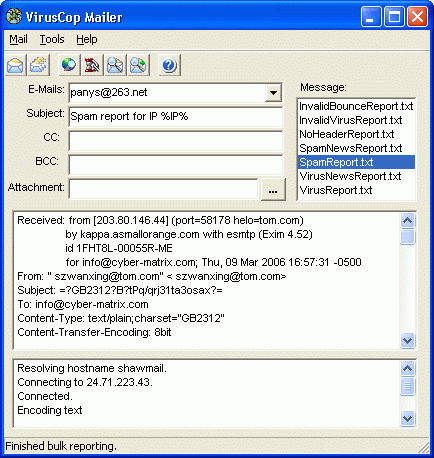Click the header pane scroll up arrow
The image size is (434, 458).
tap(407, 220)
